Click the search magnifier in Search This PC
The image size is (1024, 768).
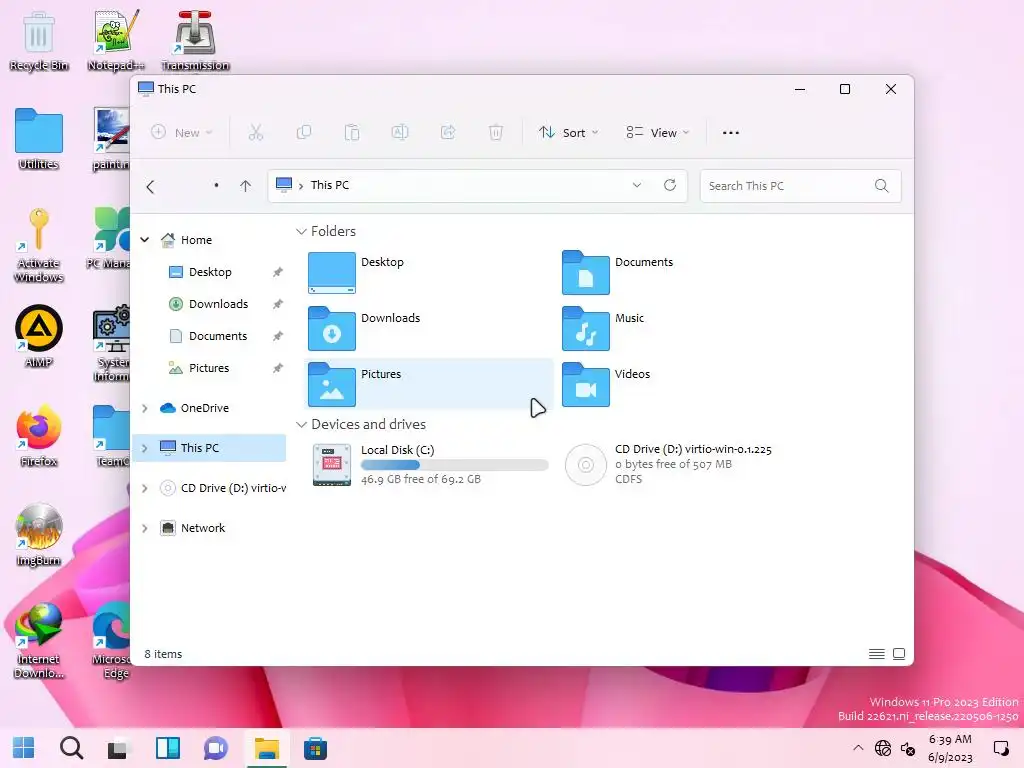click(x=882, y=186)
